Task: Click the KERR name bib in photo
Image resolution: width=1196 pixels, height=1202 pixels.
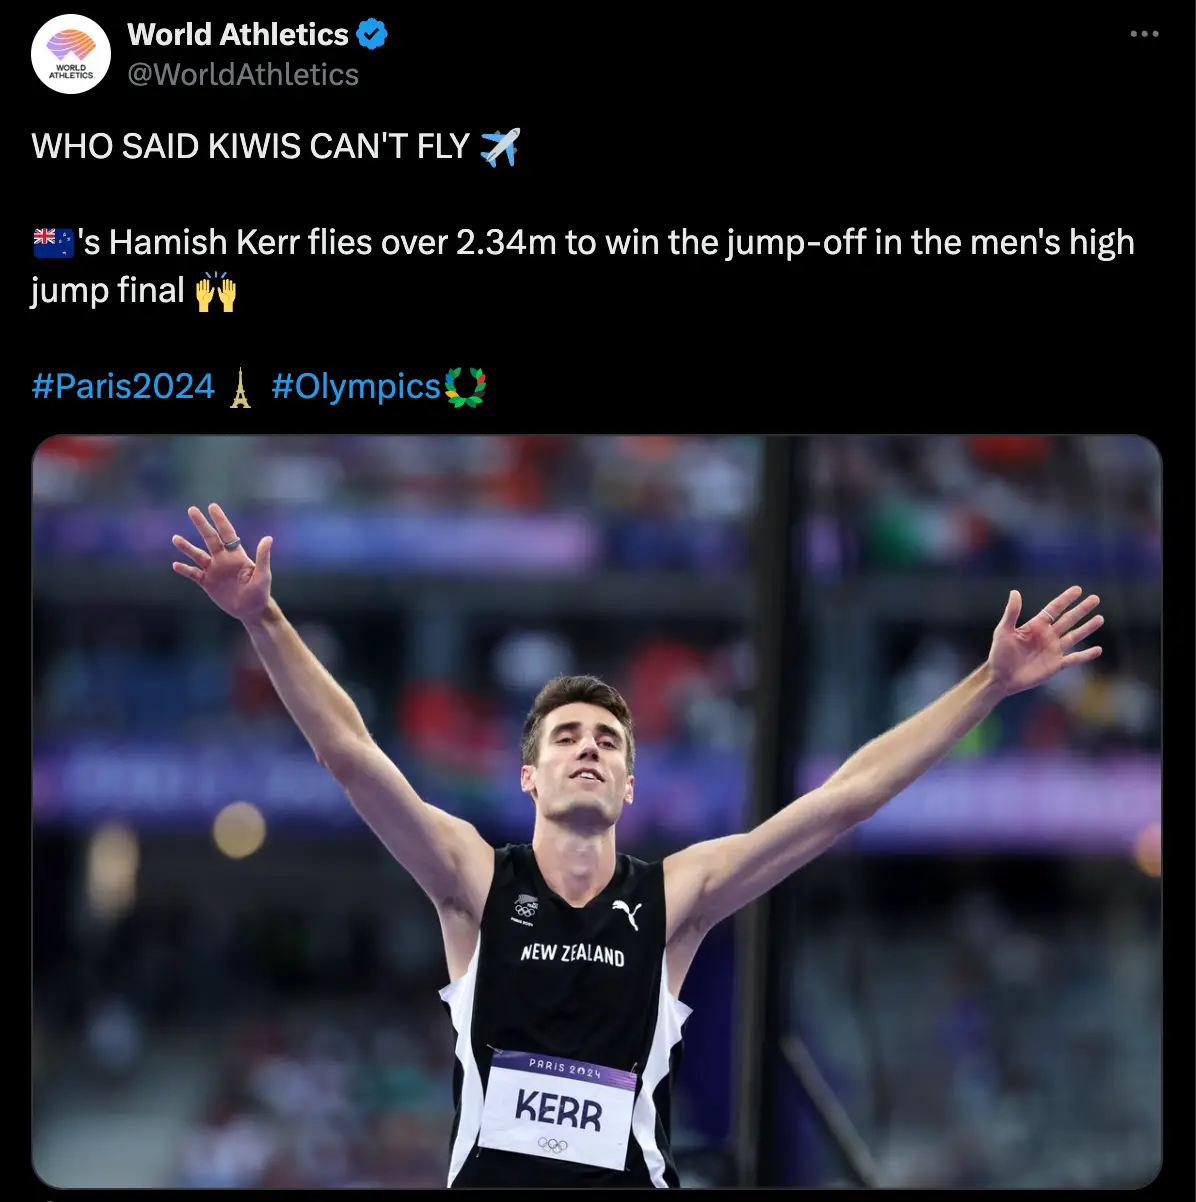Action: tap(558, 1110)
